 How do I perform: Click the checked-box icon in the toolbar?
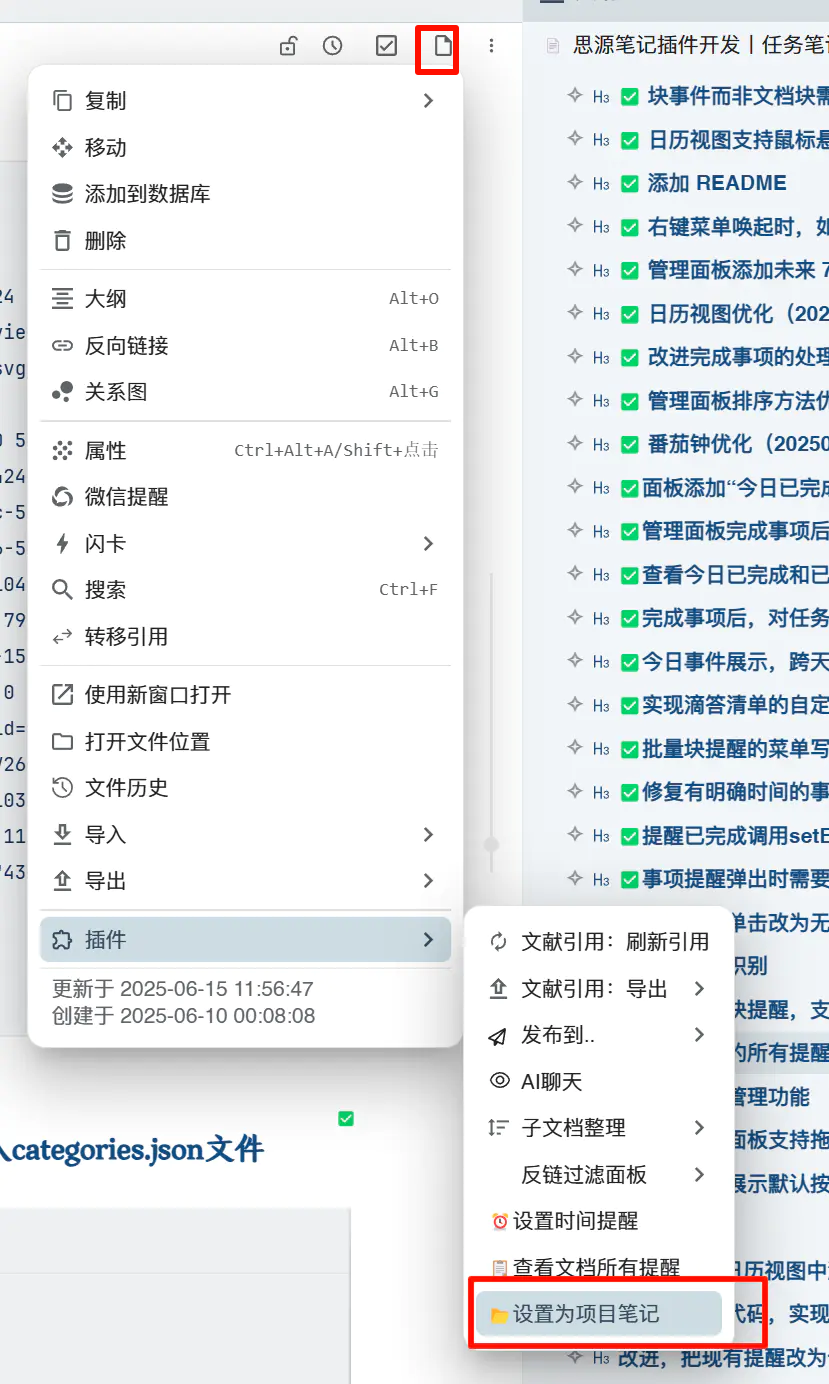pos(385,45)
